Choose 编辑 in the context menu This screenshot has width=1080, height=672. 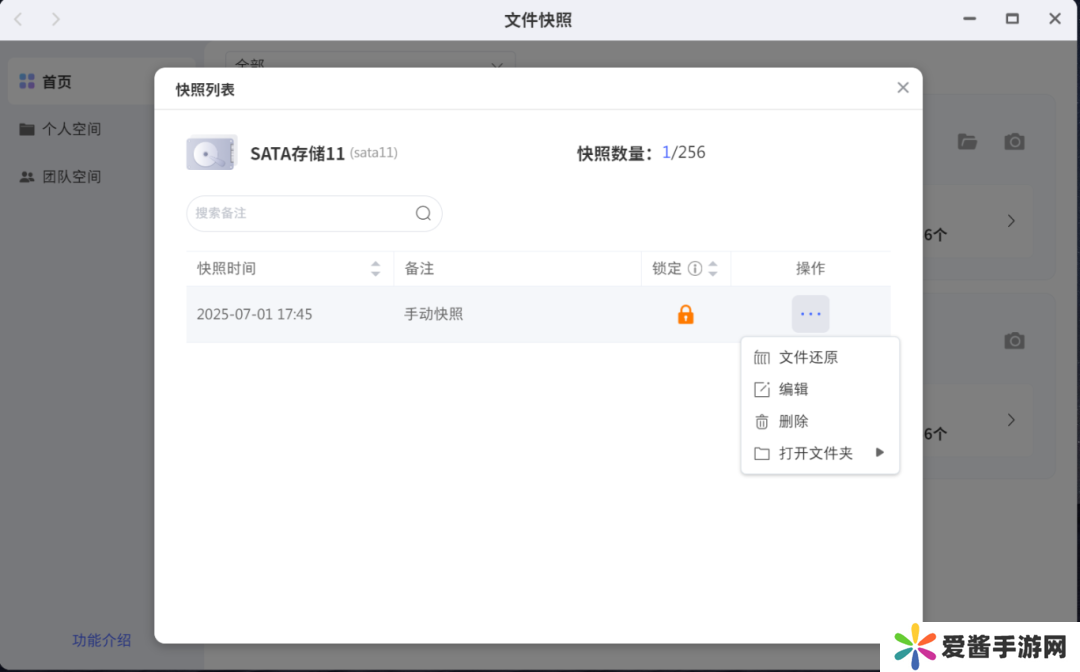pos(793,389)
